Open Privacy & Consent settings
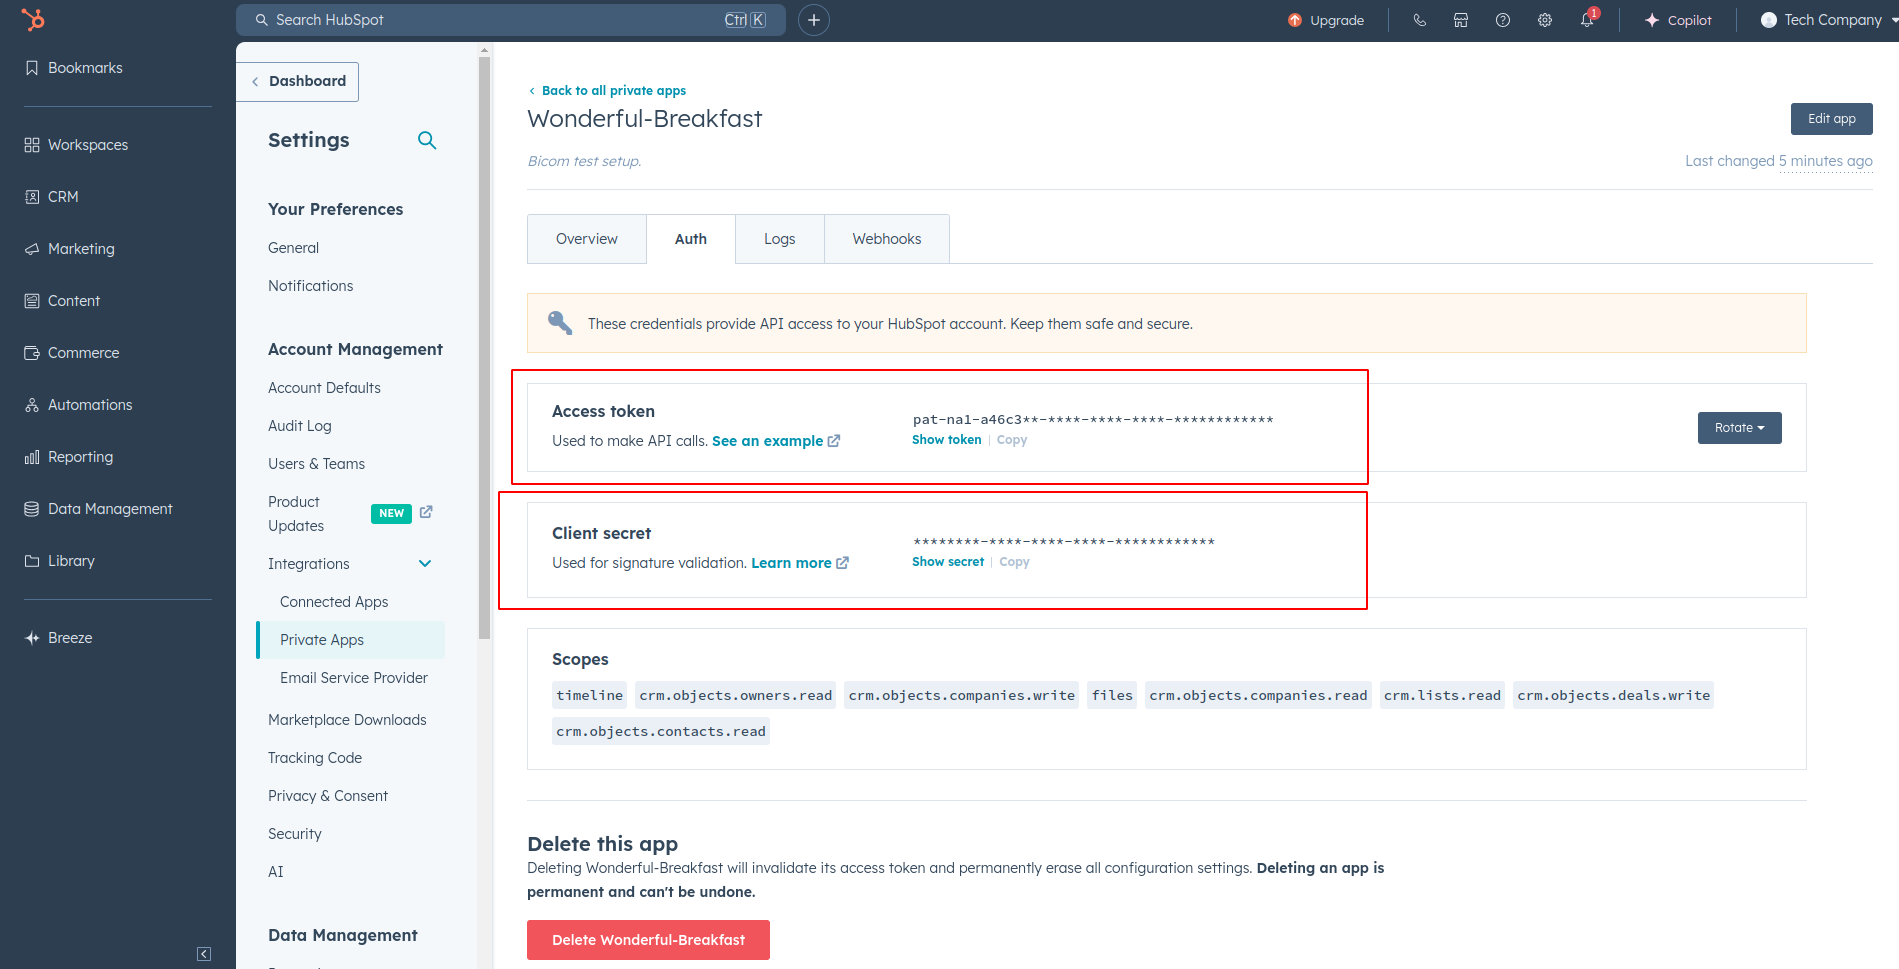This screenshot has width=1899, height=969. point(328,796)
